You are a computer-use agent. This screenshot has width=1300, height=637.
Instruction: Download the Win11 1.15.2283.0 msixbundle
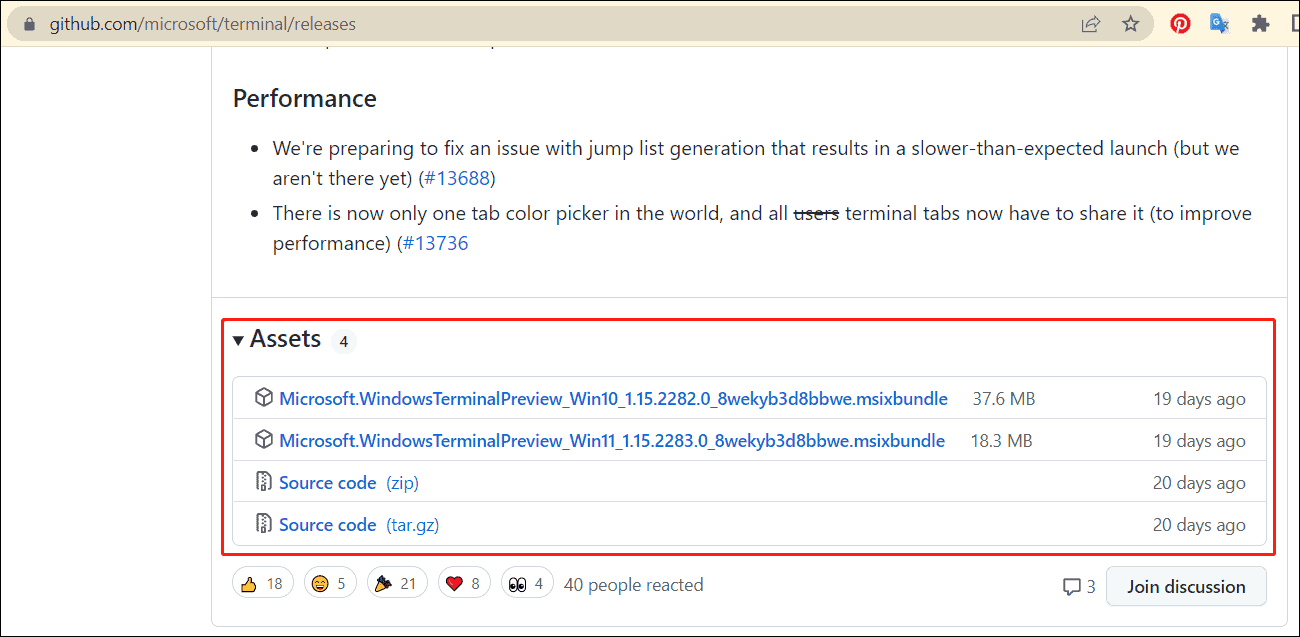(x=611, y=441)
